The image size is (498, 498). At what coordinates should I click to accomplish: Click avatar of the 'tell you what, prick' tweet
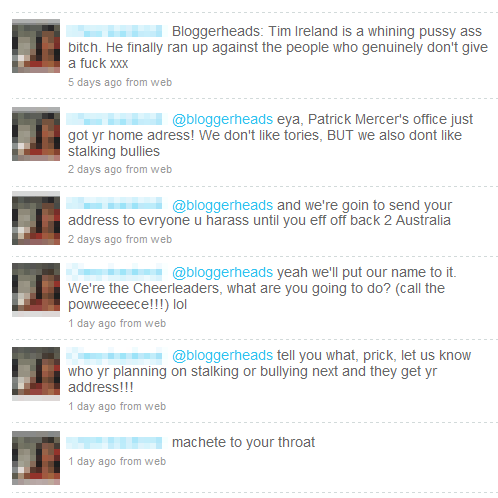(36, 374)
